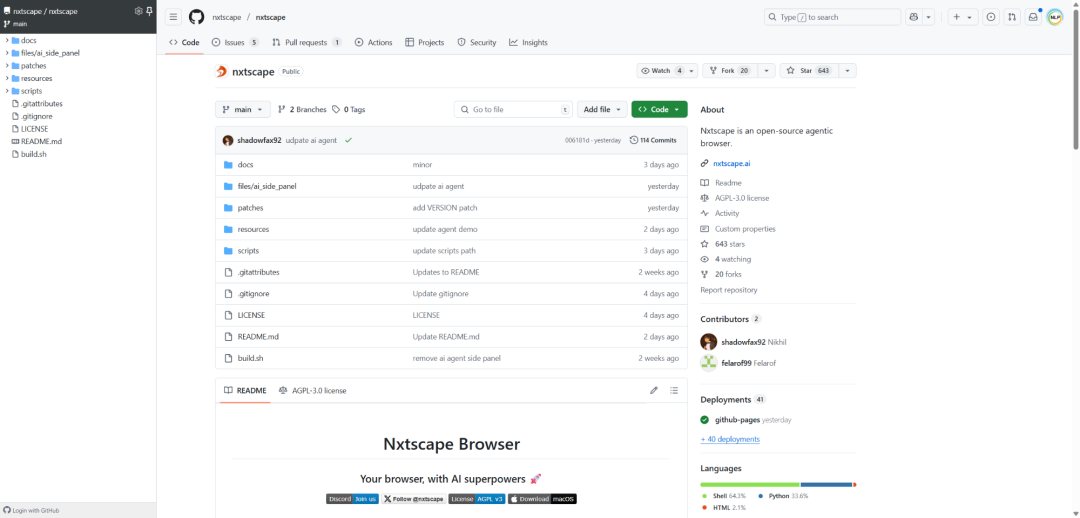Viewport: 1080px width, 518px height.
Task: Select README.md in the sidebar tree
Action: (41, 141)
